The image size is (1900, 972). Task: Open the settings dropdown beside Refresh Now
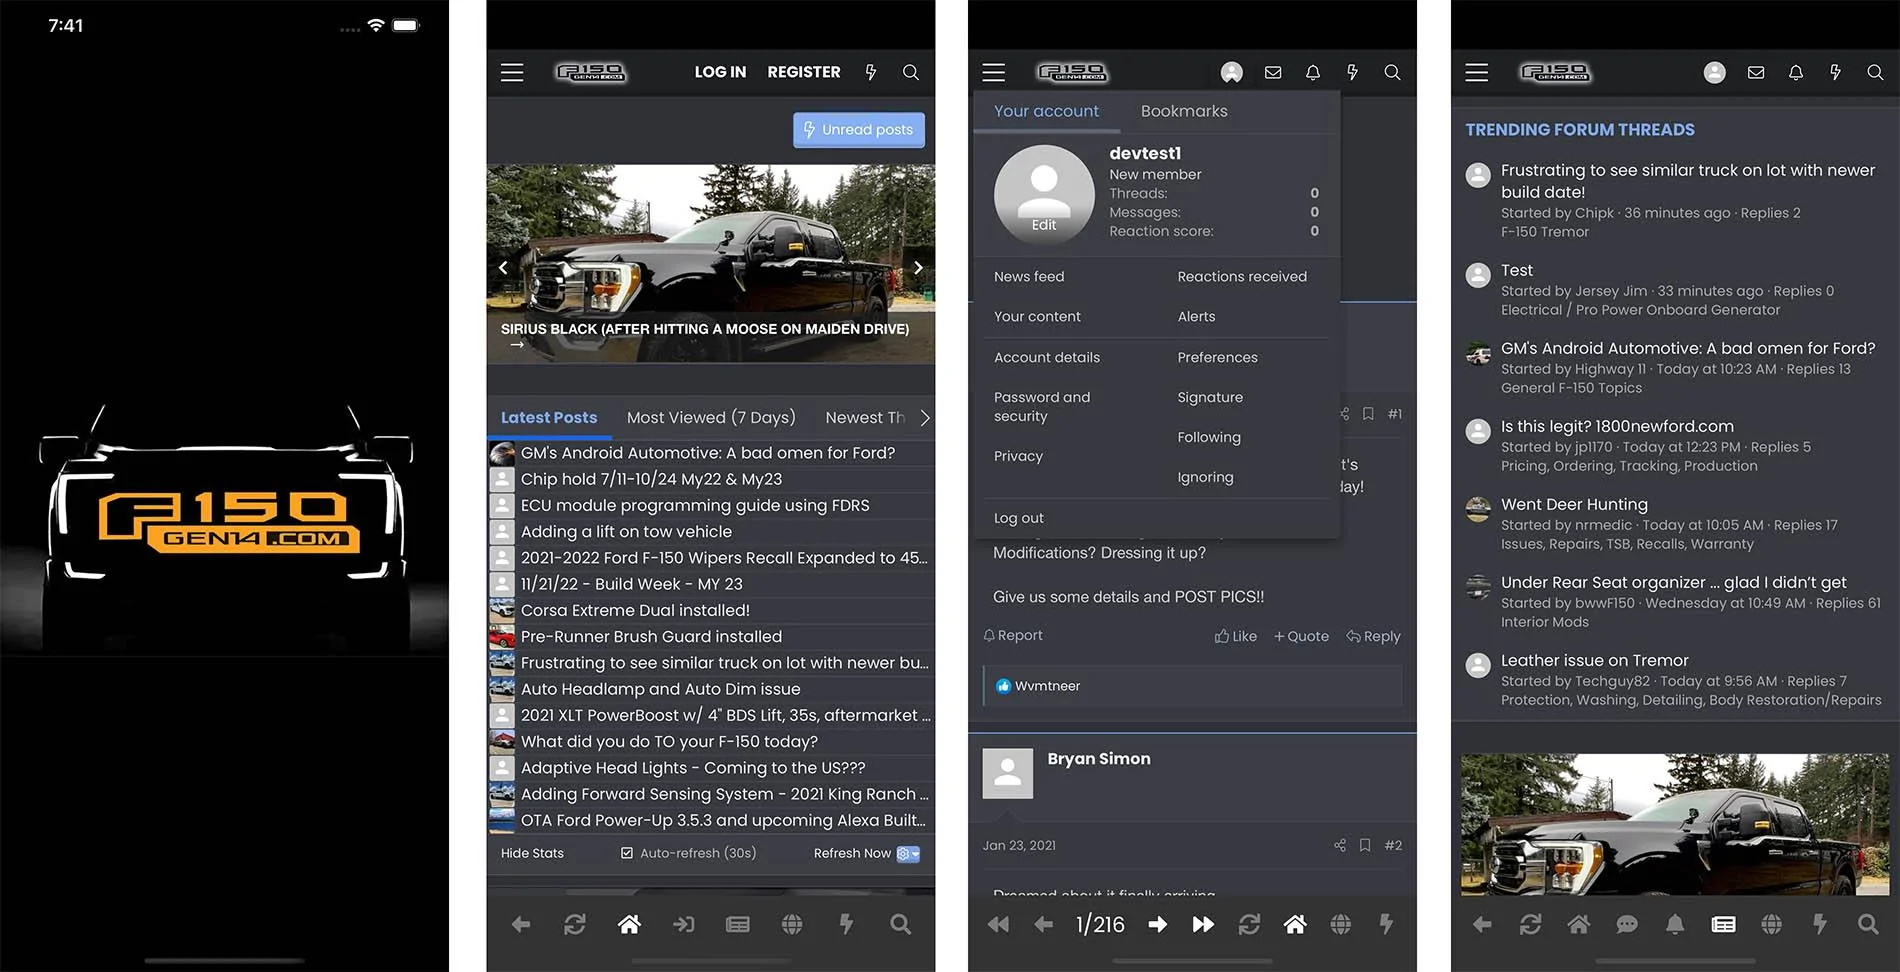[908, 854]
